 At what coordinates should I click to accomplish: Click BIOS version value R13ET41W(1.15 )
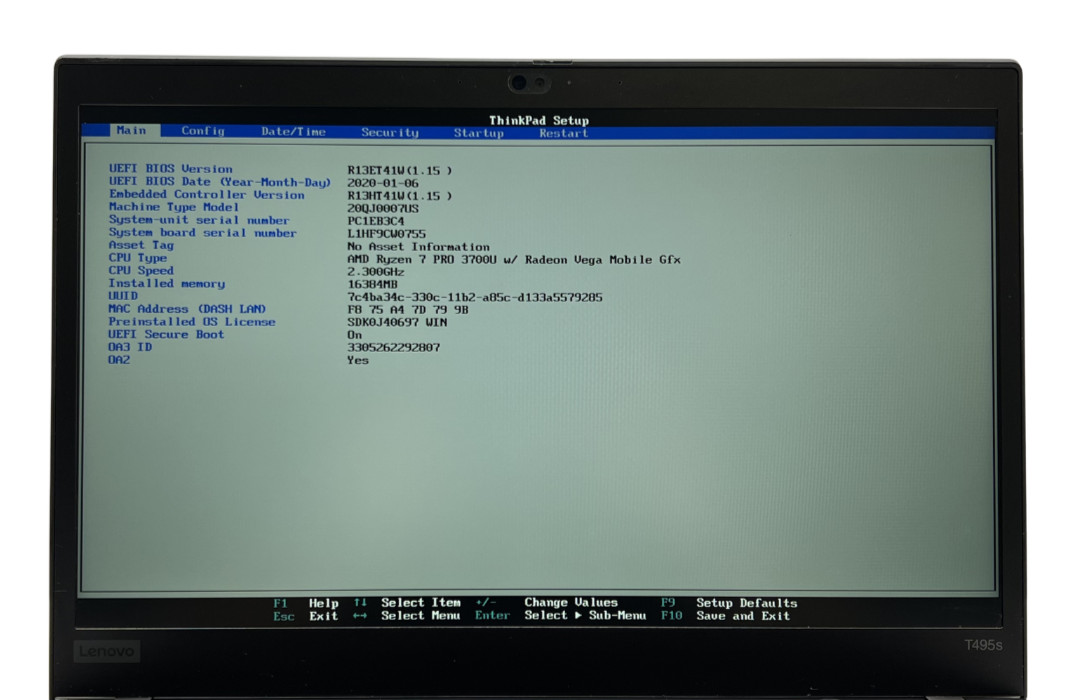[x=400, y=170]
